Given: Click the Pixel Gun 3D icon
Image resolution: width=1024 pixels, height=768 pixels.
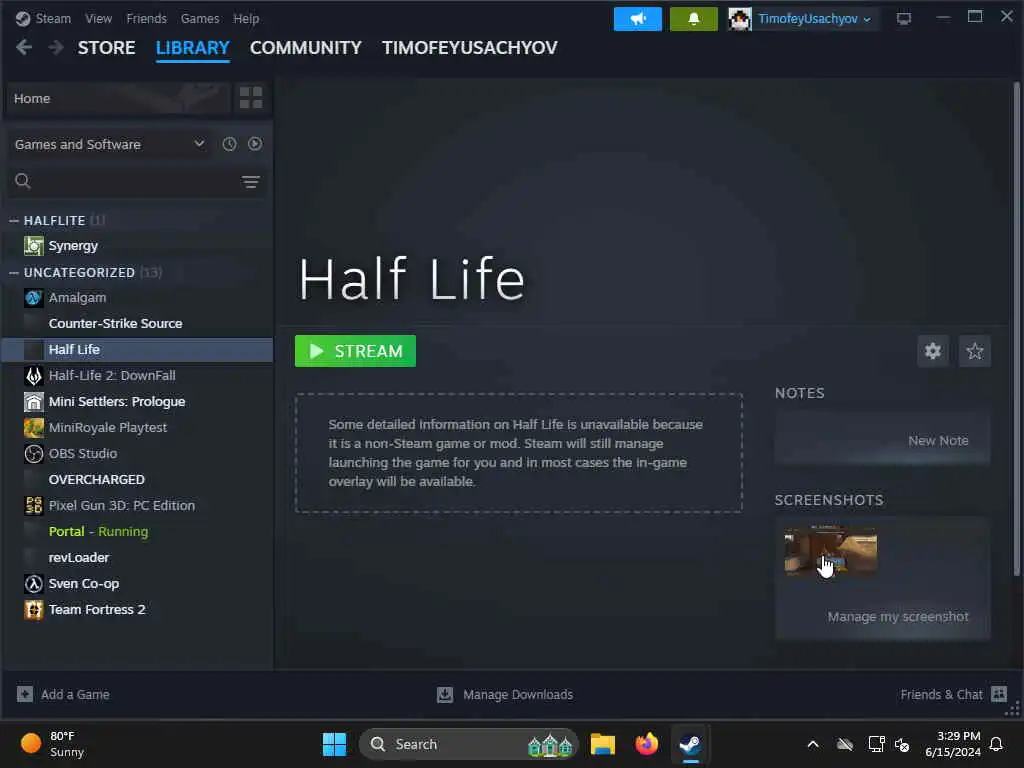Looking at the screenshot, I should (x=33, y=505).
